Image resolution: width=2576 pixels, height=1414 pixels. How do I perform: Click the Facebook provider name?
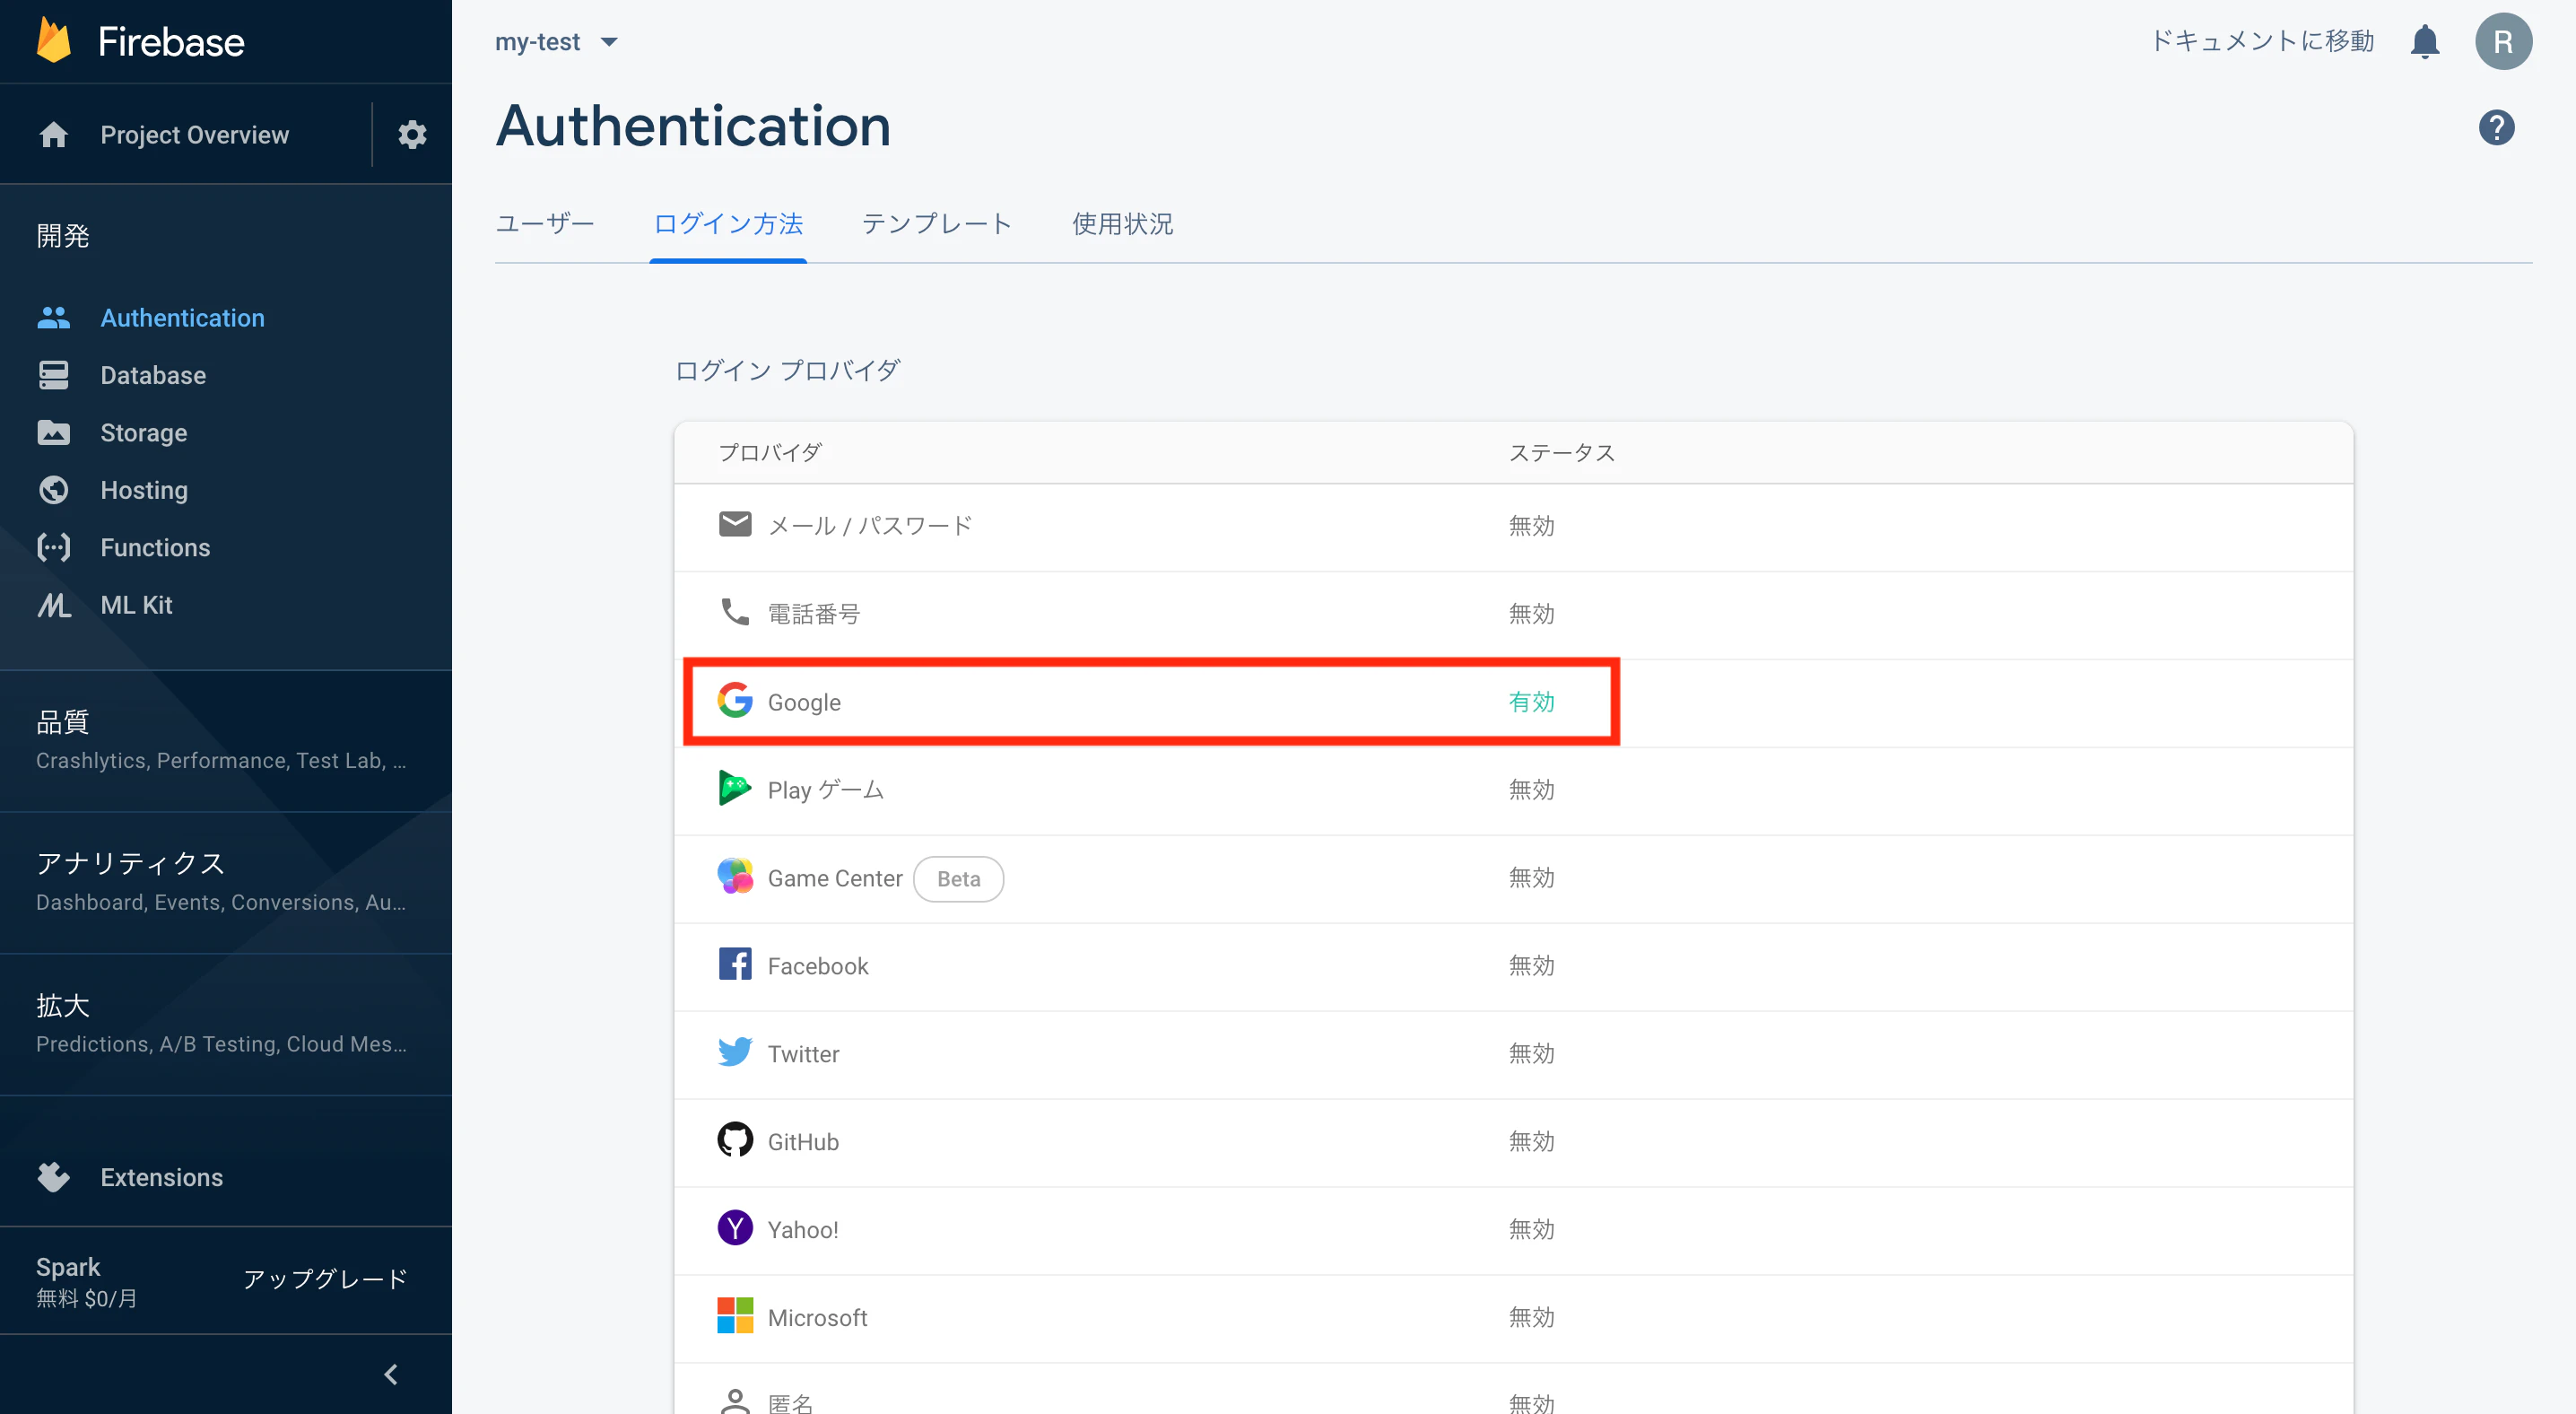coord(818,966)
